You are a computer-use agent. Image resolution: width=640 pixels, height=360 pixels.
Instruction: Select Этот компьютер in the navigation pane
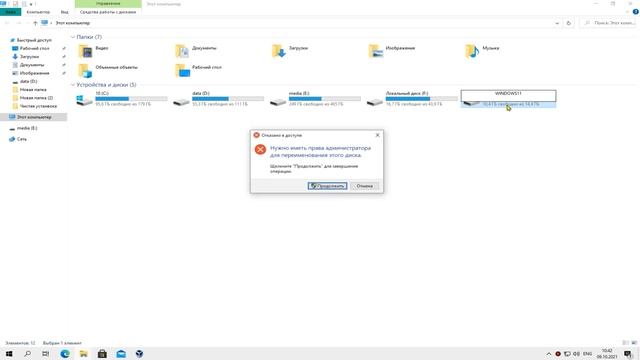(33, 117)
